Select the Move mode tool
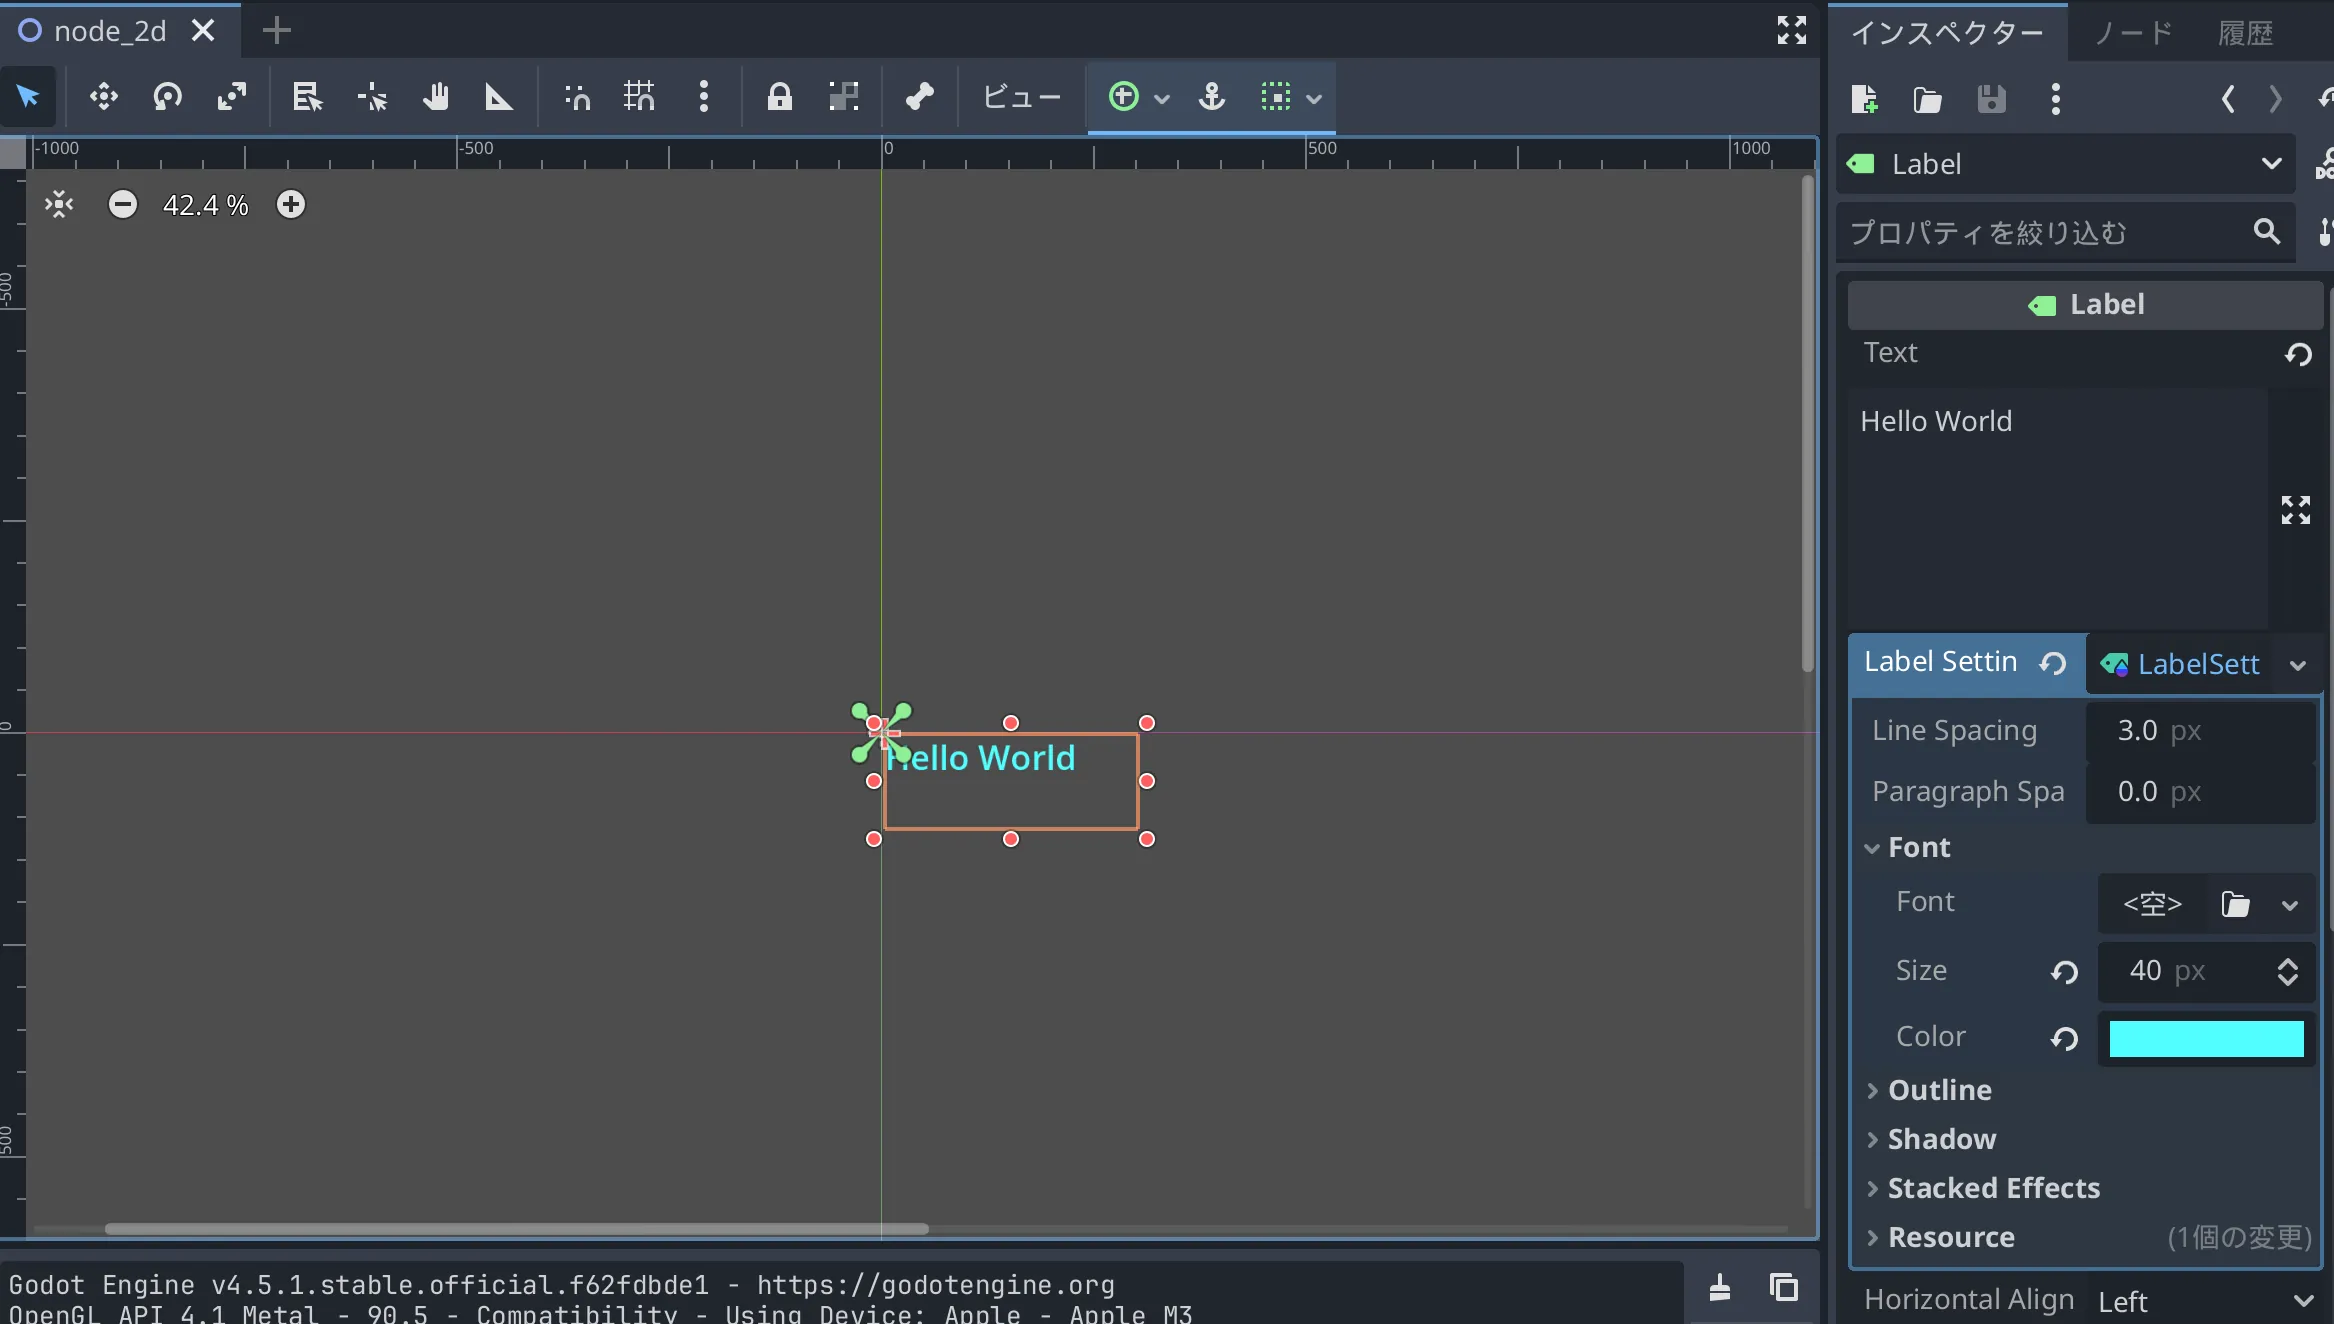 (x=103, y=97)
